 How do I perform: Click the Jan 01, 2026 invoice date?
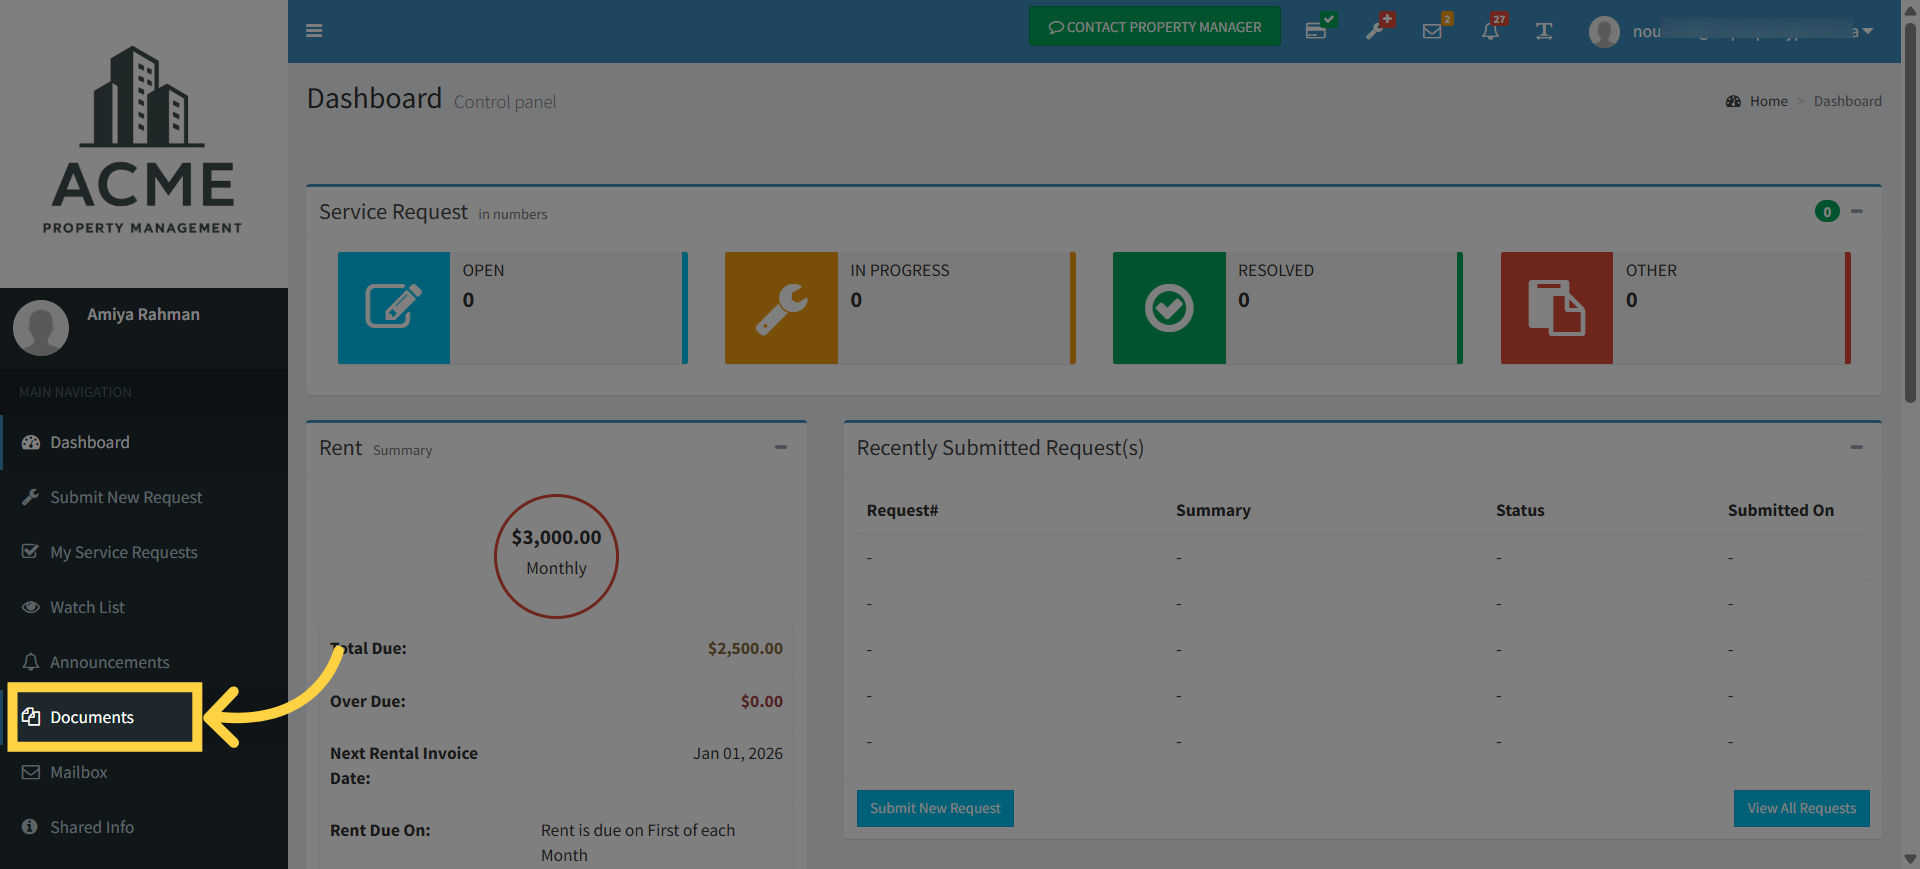click(x=738, y=753)
